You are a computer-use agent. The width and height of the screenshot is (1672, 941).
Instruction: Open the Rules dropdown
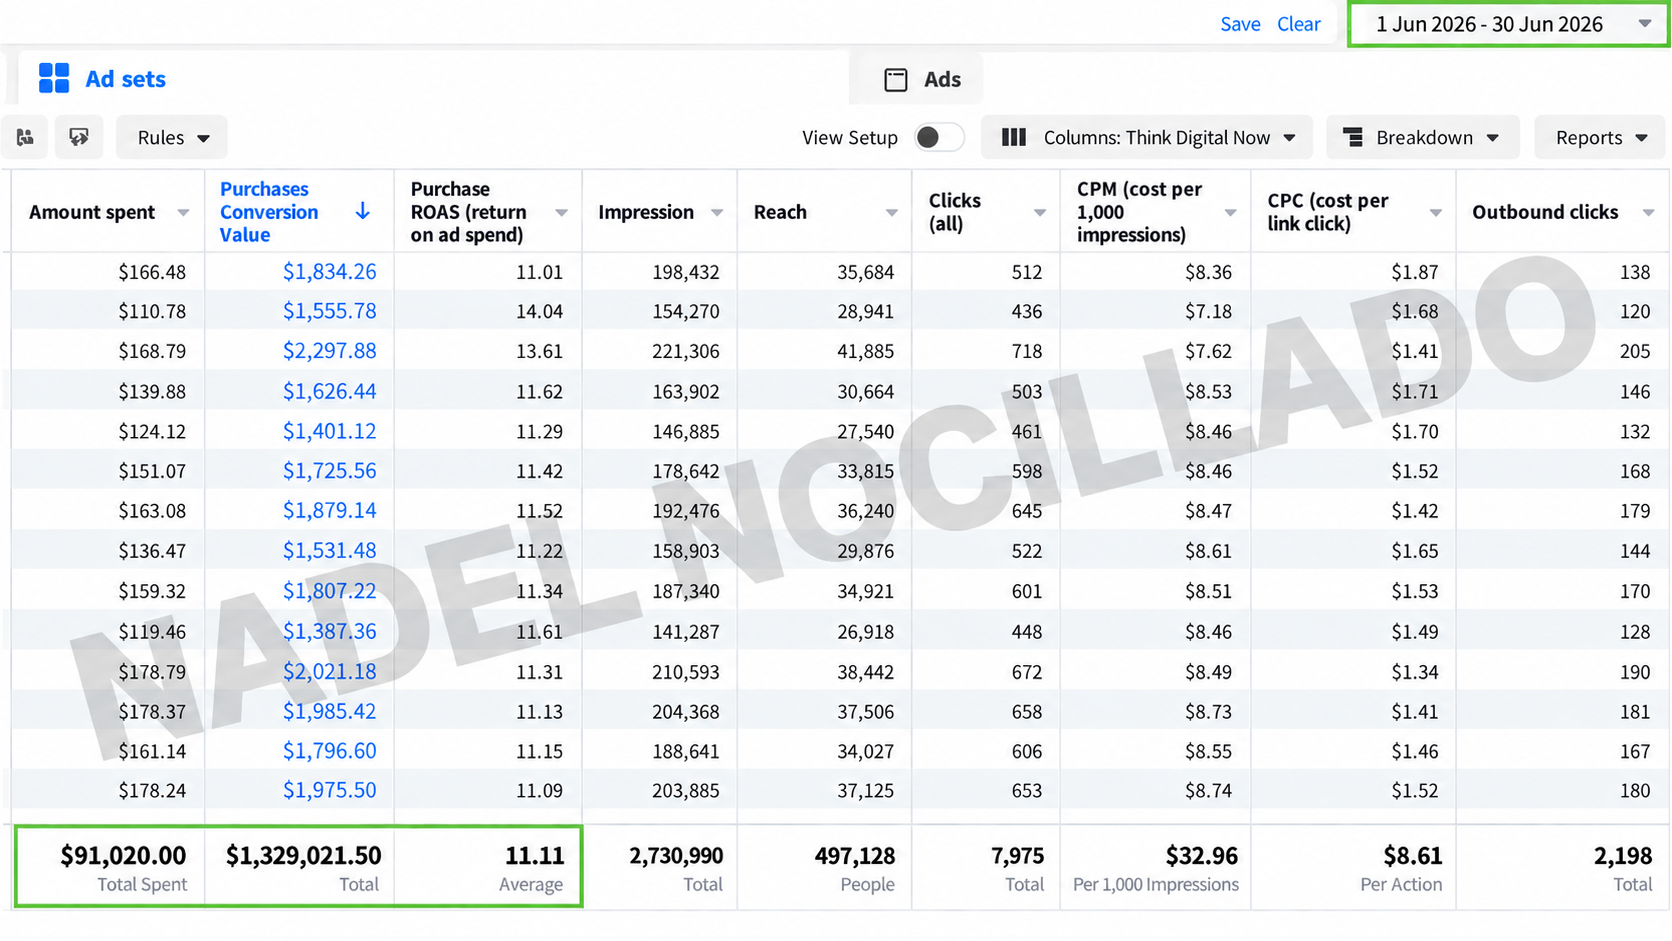pos(173,137)
